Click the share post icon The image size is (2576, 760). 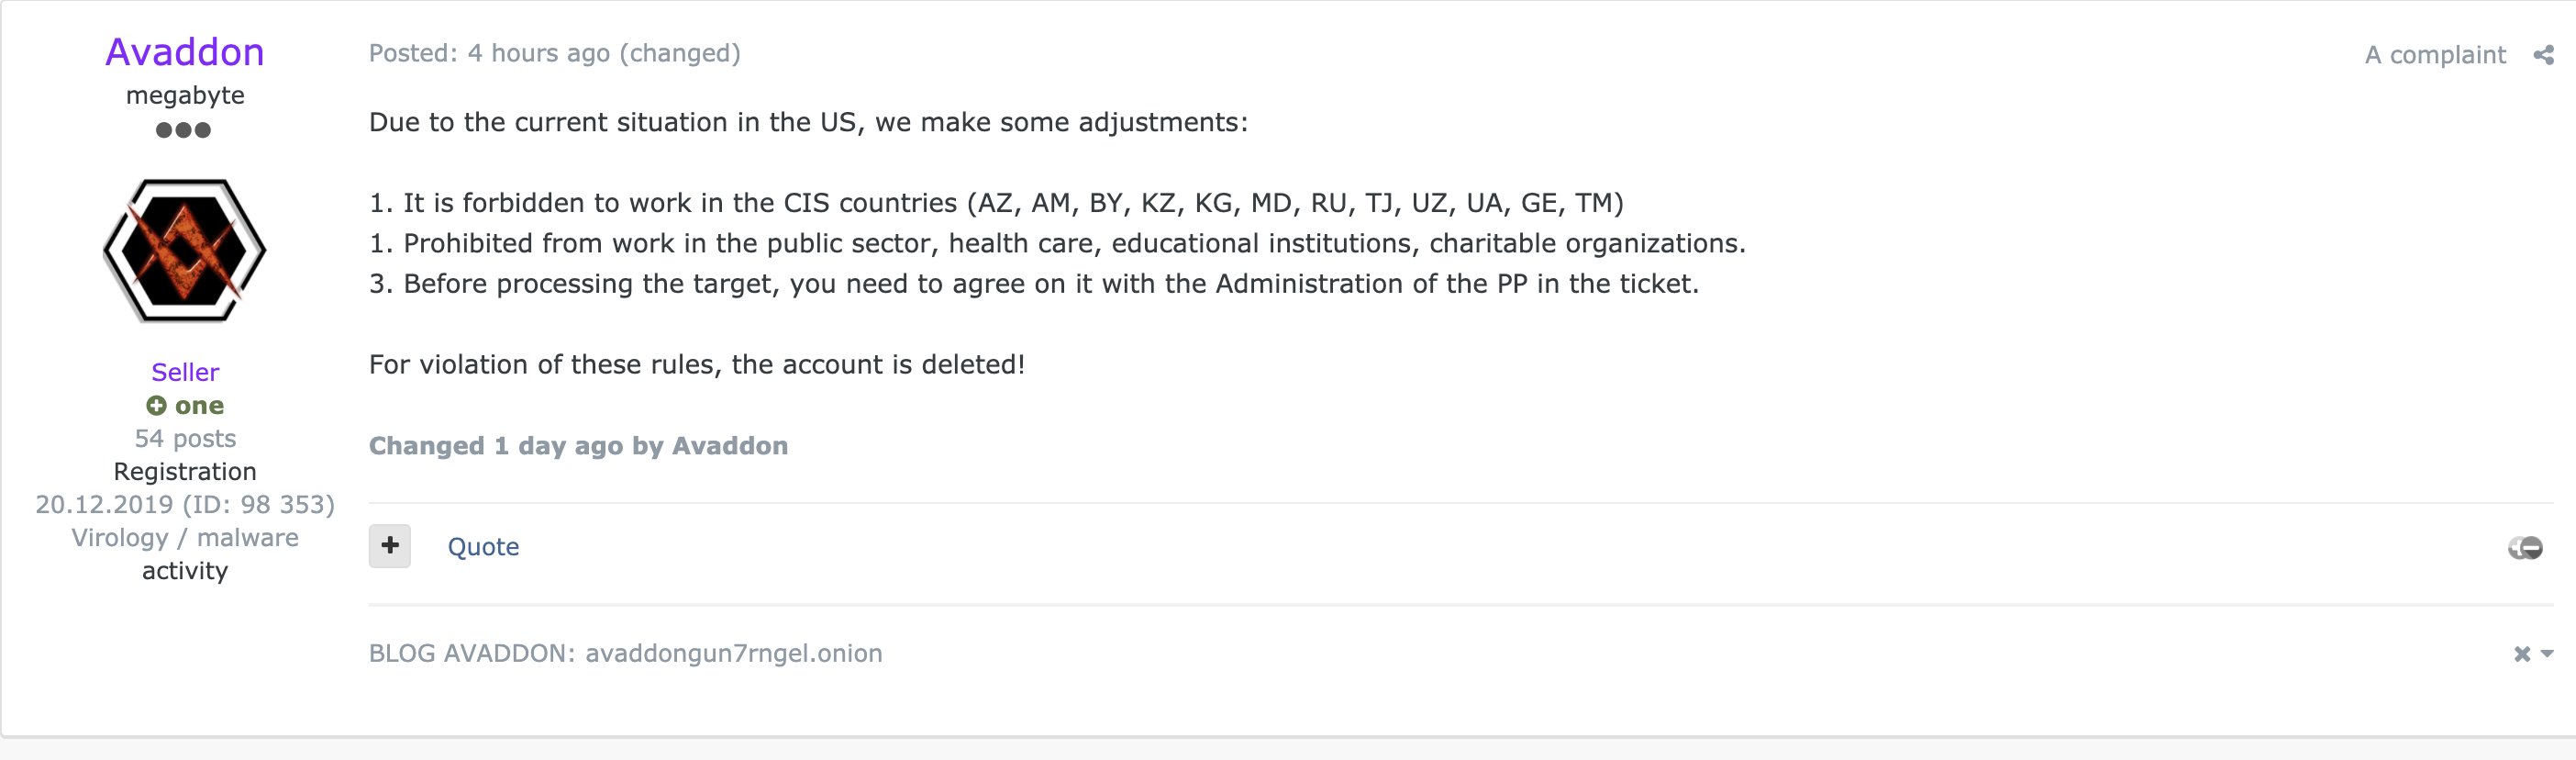tap(2543, 55)
